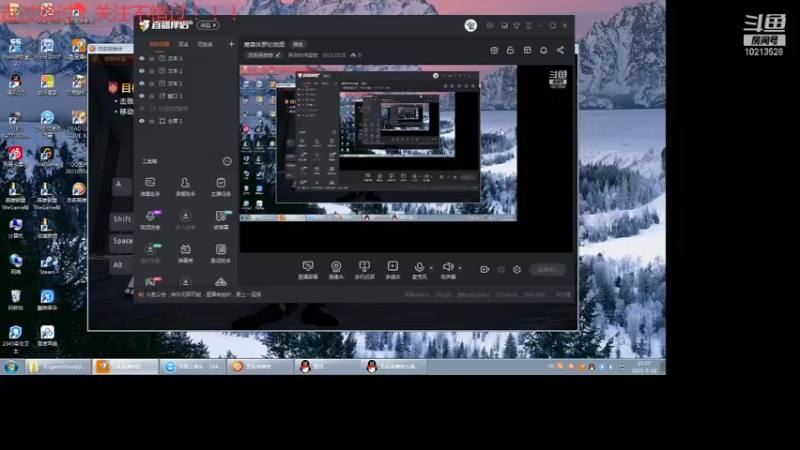Click the padlock icon in the stream header
The width and height of the screenshot is (800, 450).
tap(510, 50)
